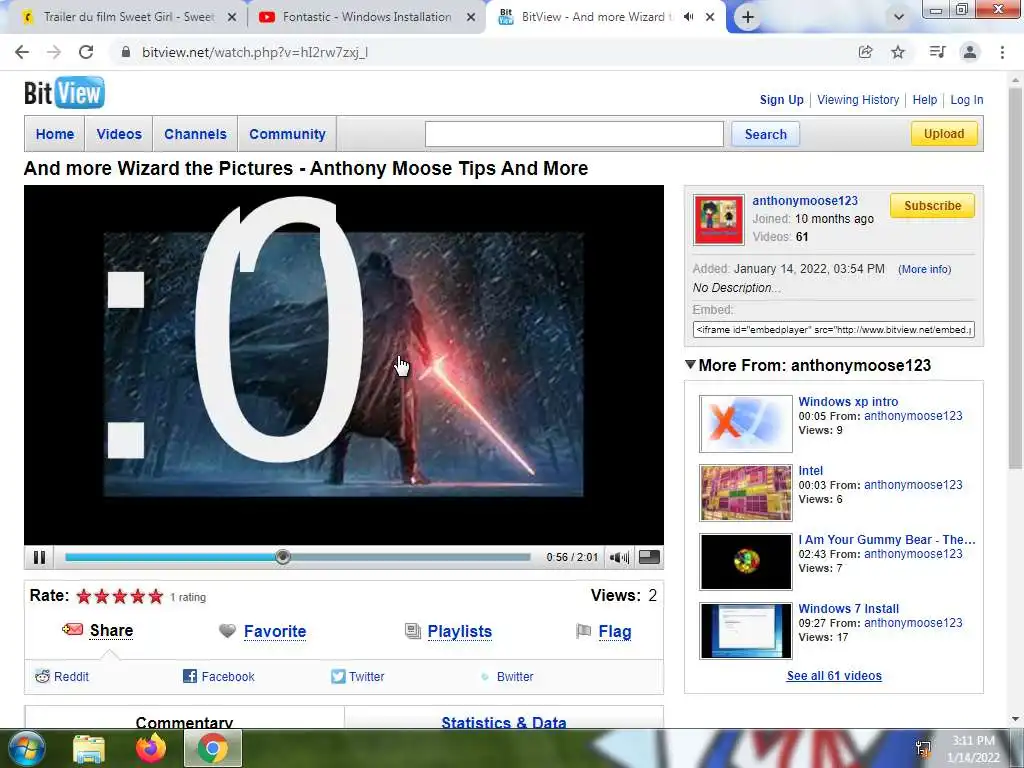Screen dimensions: 1024x768
Task: Open the Channels nav item
Action: click(195, 134)
